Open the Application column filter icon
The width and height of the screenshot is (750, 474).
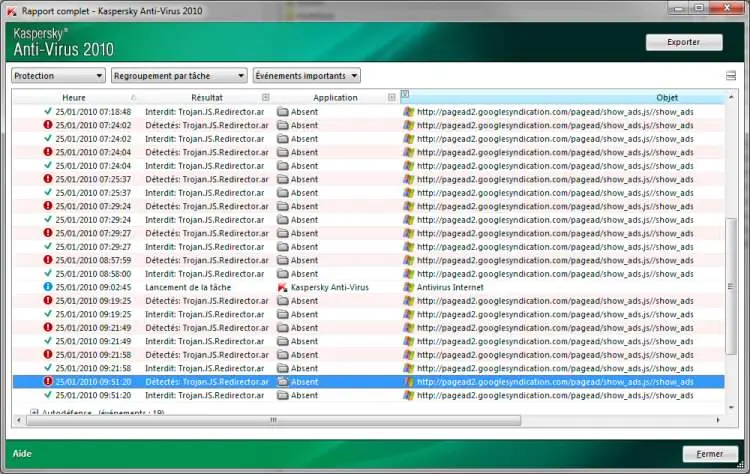click(391, 97)
